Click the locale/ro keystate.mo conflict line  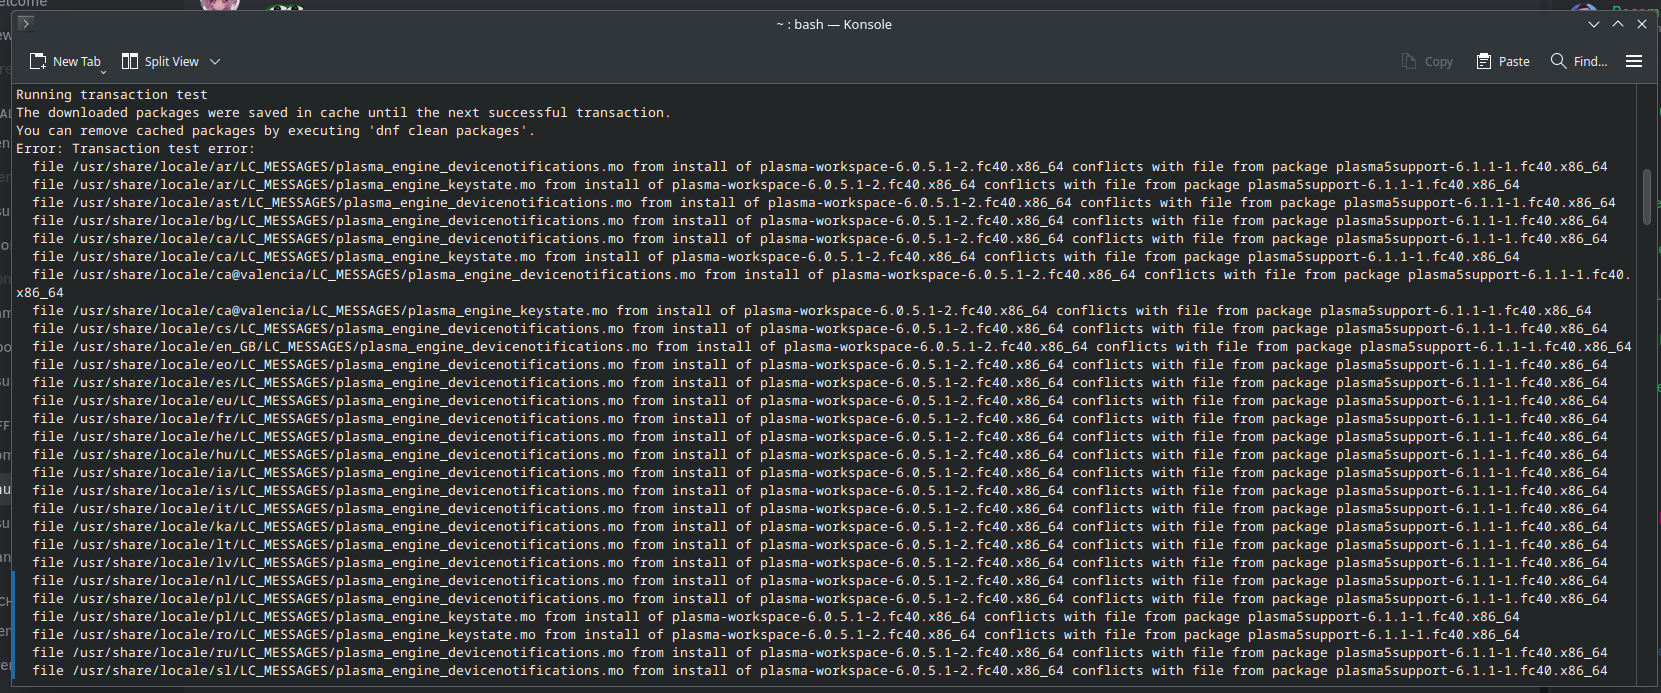tap(776, 635)
